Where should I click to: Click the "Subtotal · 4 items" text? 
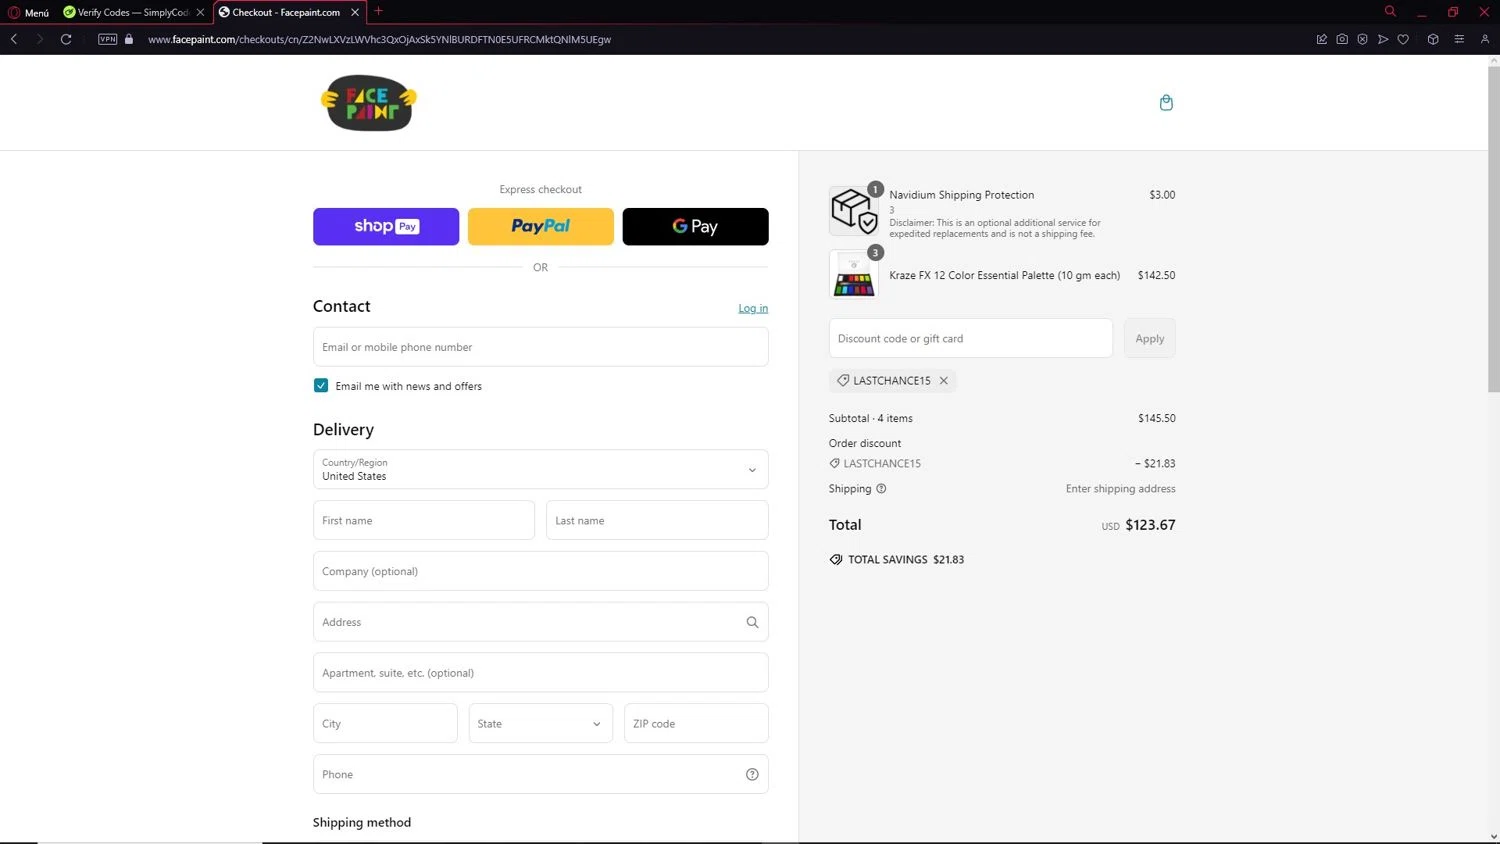(x=871, y=418)
